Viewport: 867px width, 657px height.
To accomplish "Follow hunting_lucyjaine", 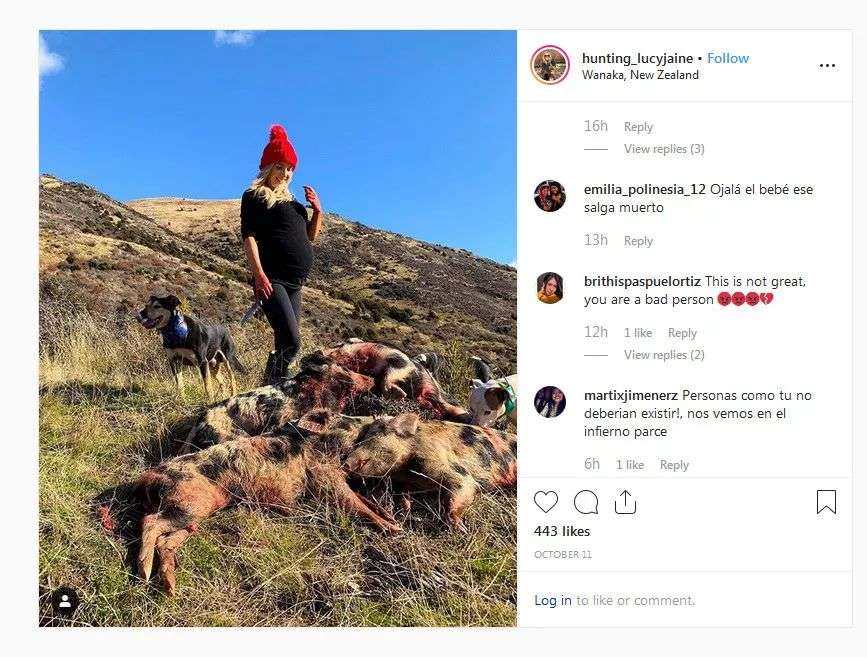I will [728, 58].
